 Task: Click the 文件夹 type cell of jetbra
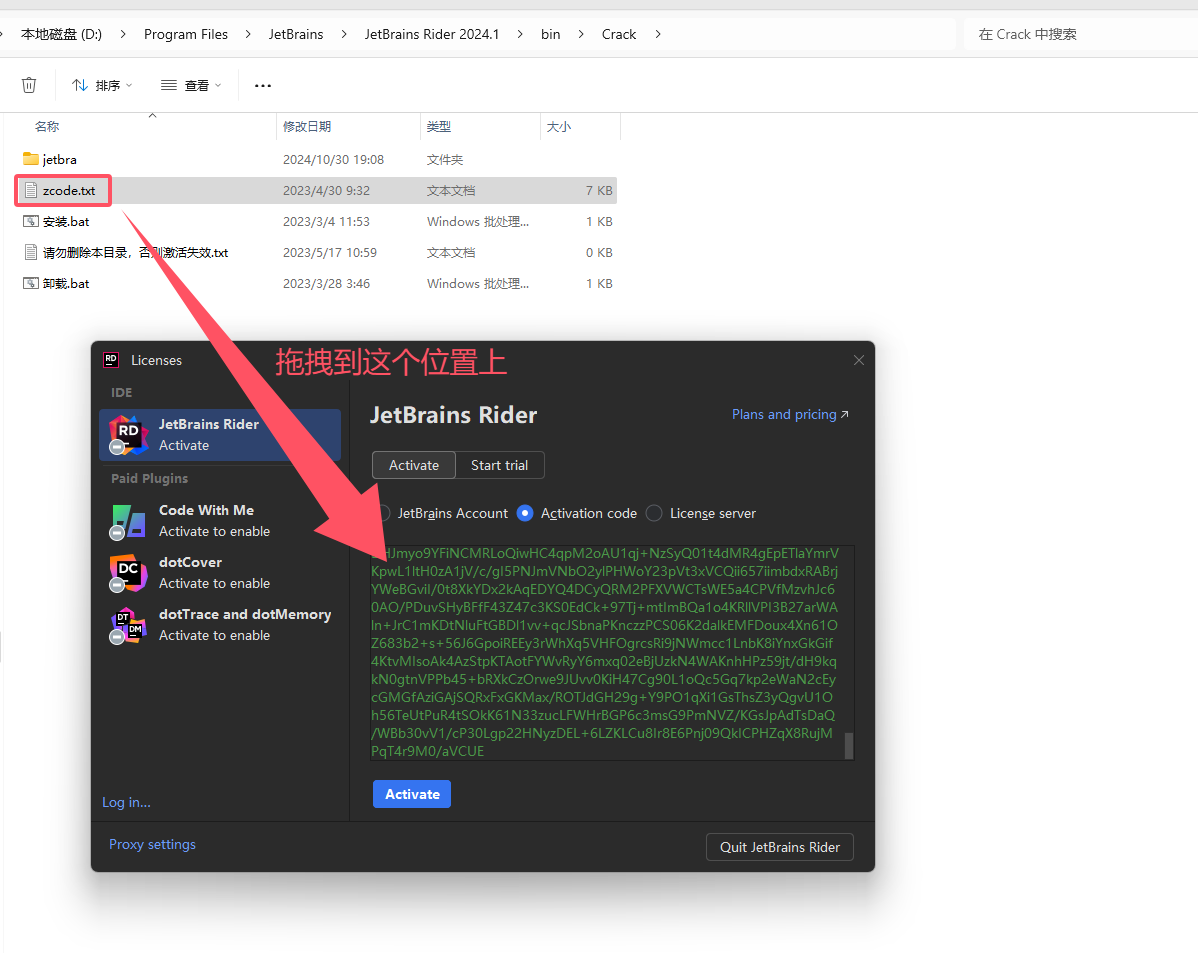445,159
